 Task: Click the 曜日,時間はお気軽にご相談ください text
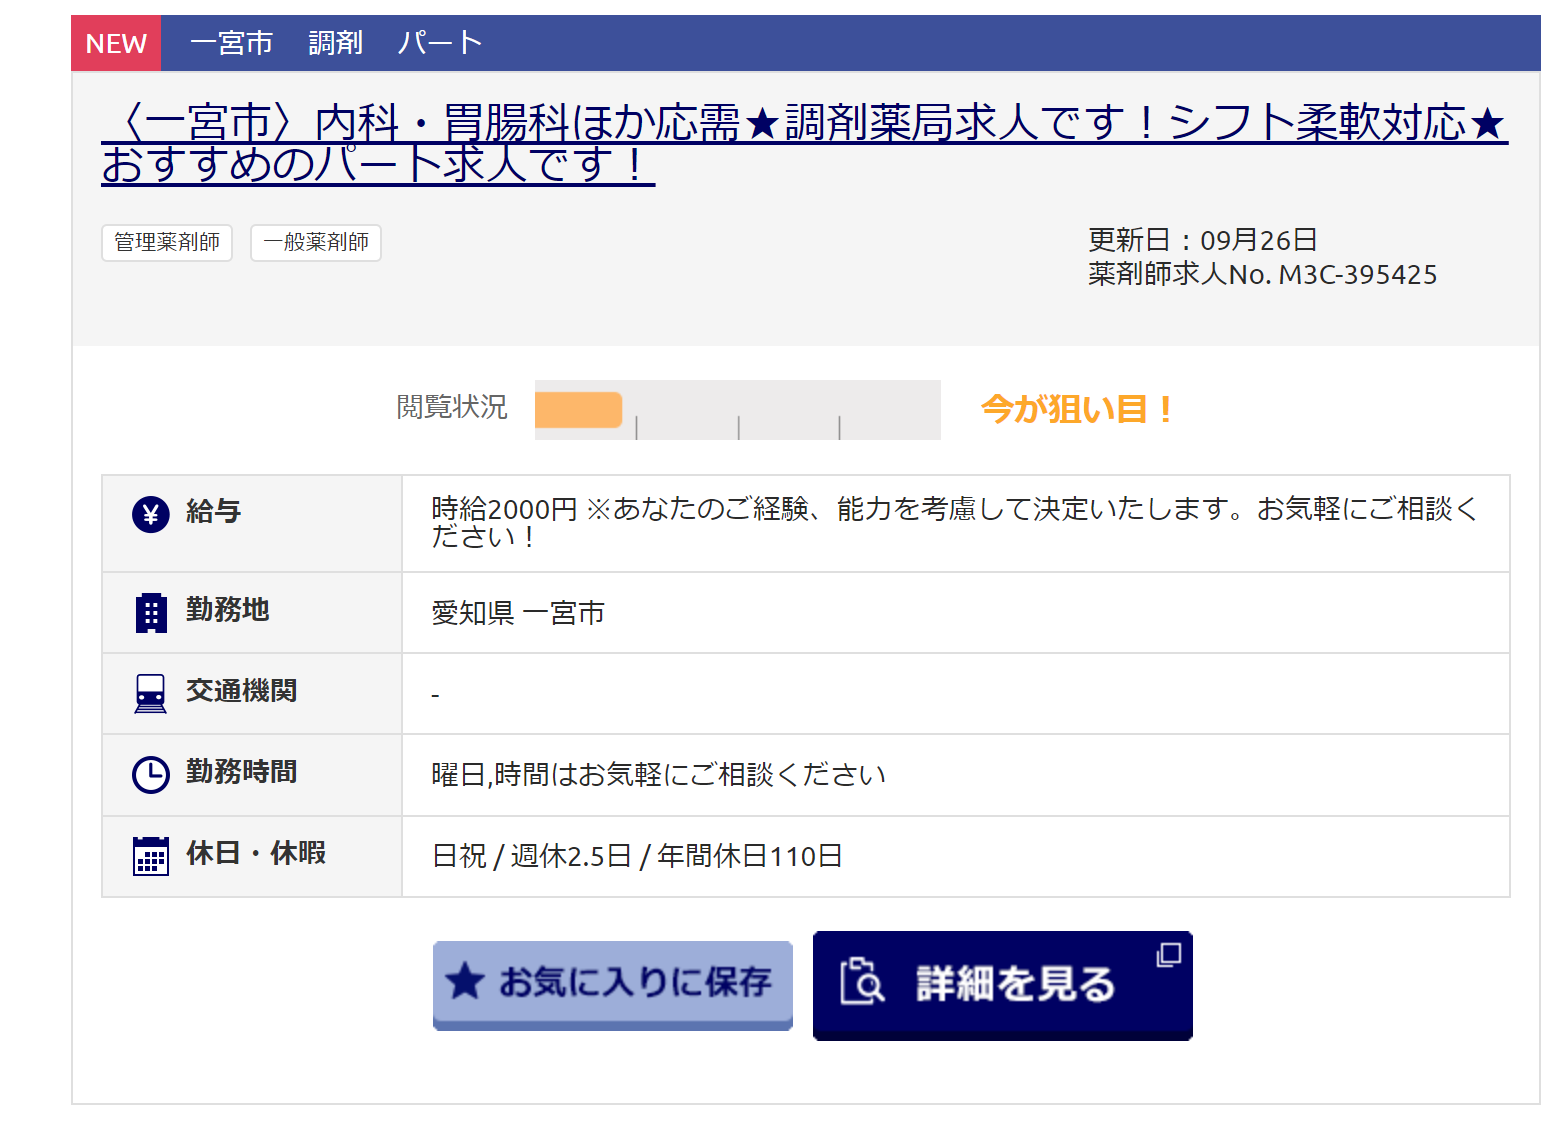click(x=659, y=775)
